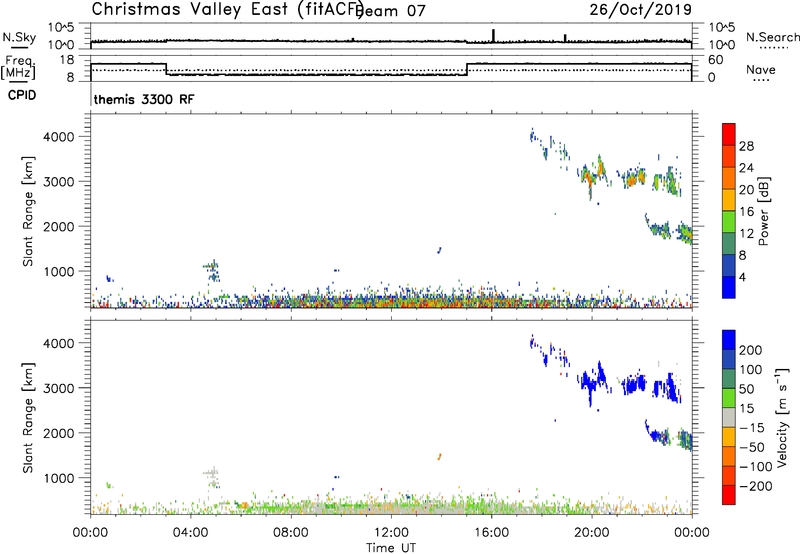
Task: Click the '-15' Velocity colorbar value
Action: point(752,428)
